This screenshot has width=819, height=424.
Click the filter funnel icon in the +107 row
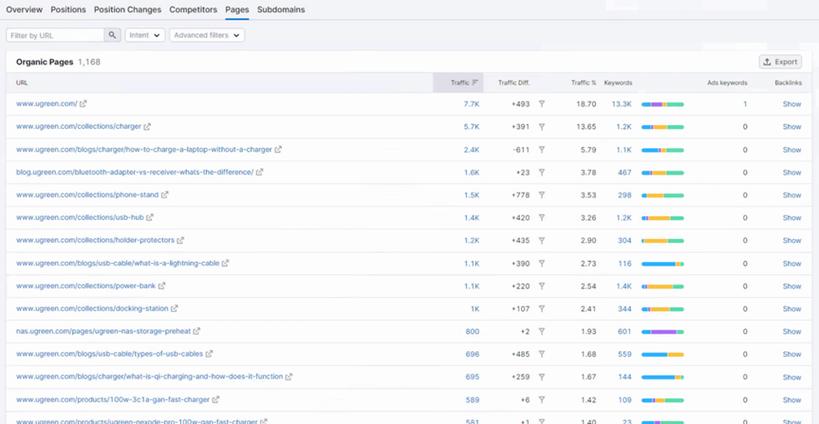(x=542, y=309)
